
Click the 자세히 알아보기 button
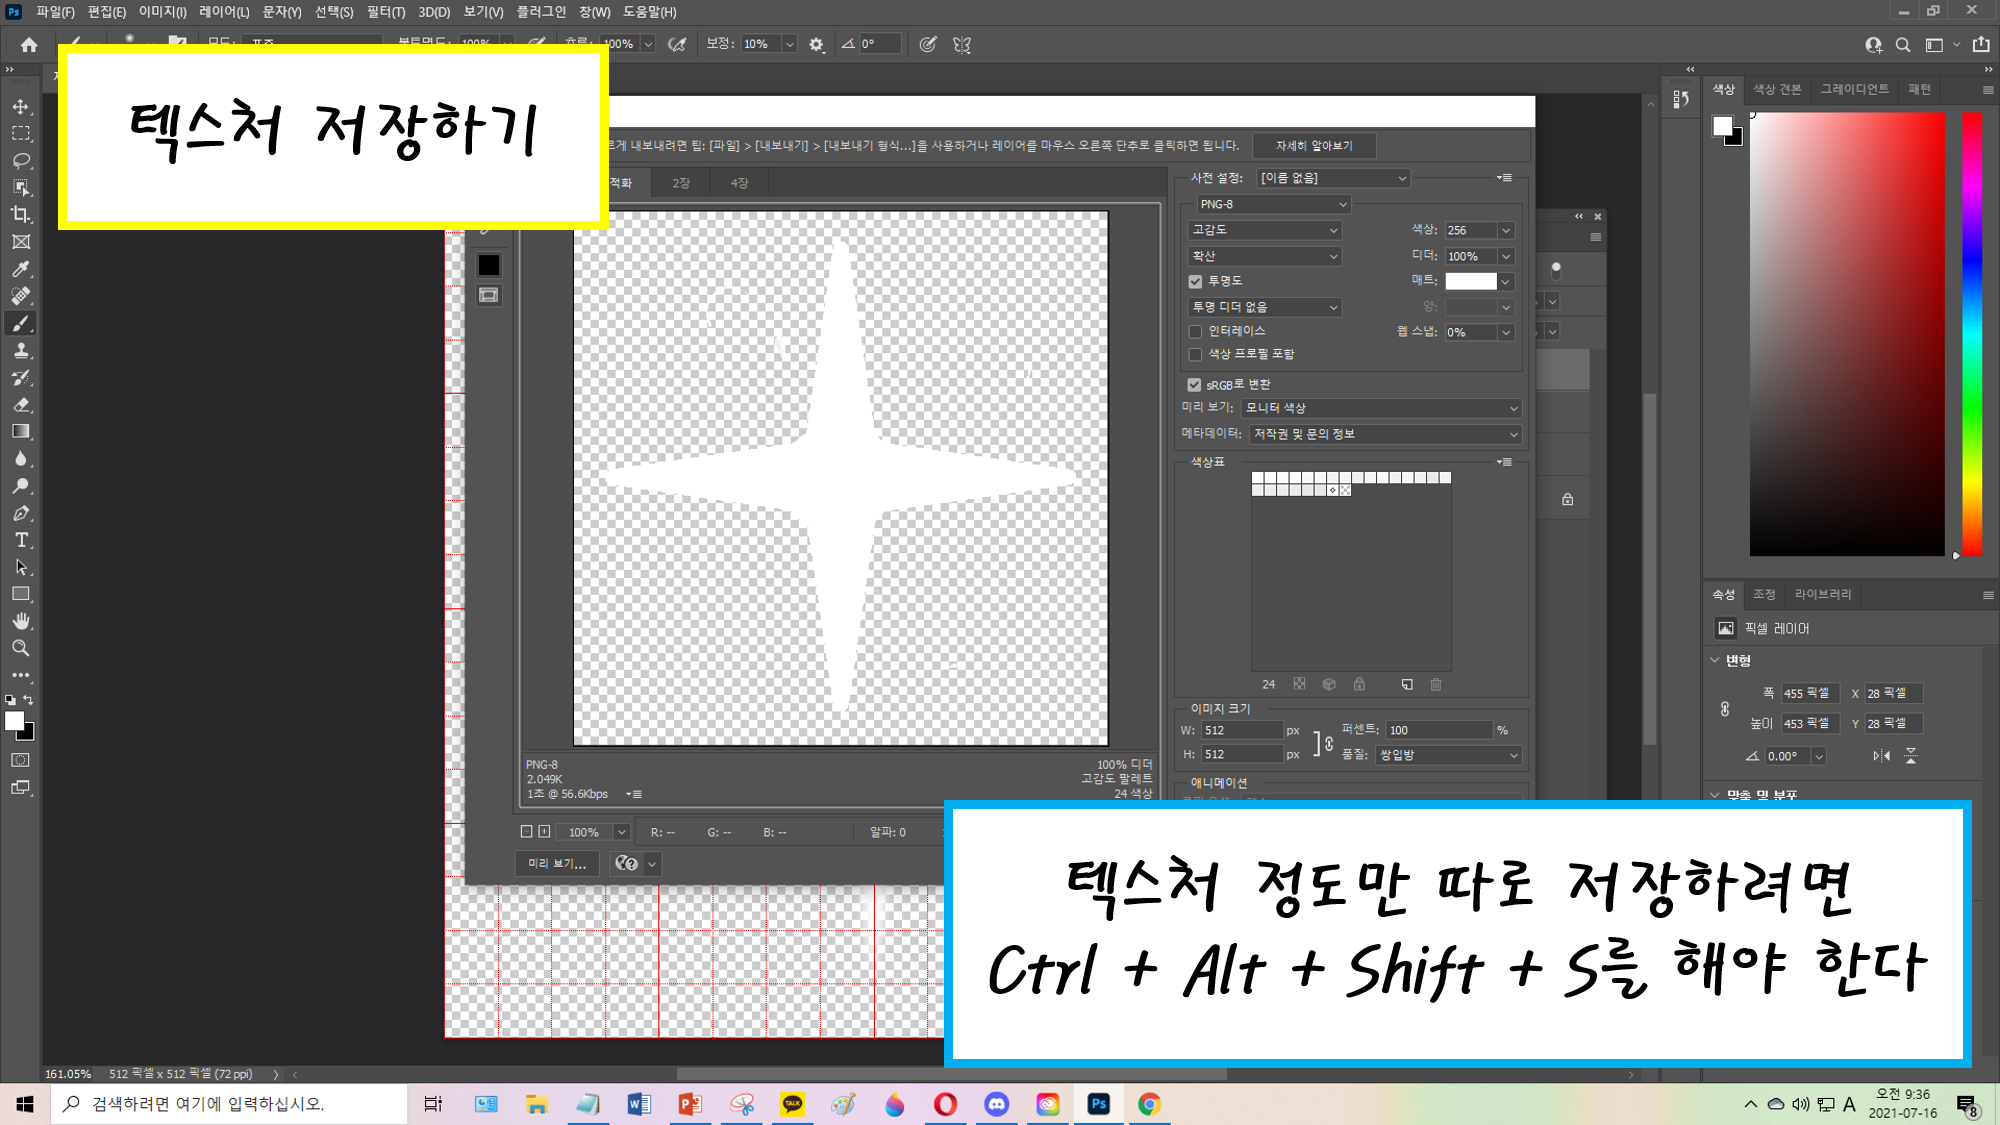click(x=1314, y=146)
